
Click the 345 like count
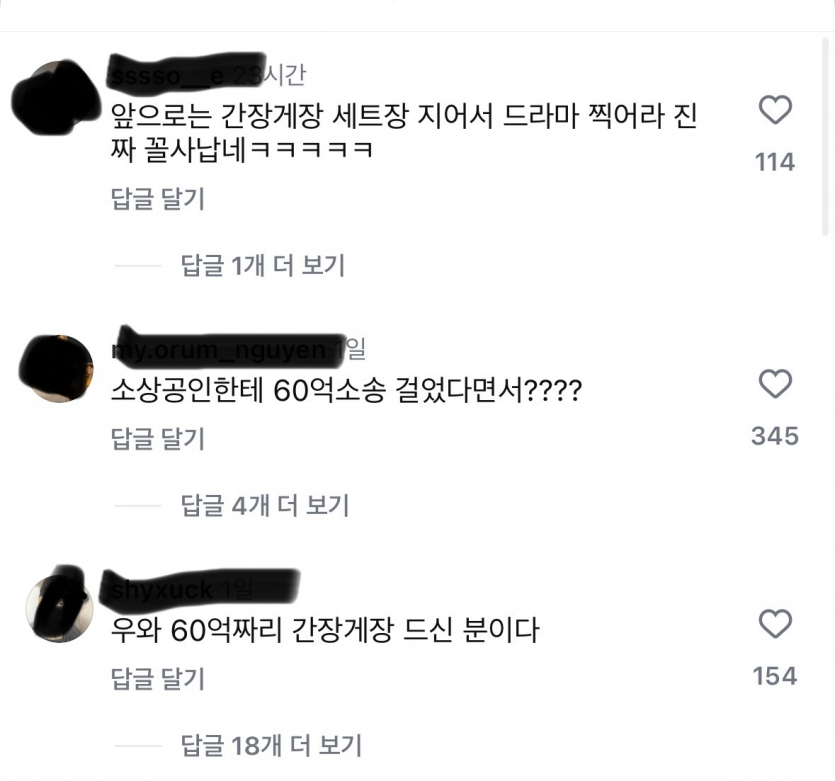[x=775, y=436]
